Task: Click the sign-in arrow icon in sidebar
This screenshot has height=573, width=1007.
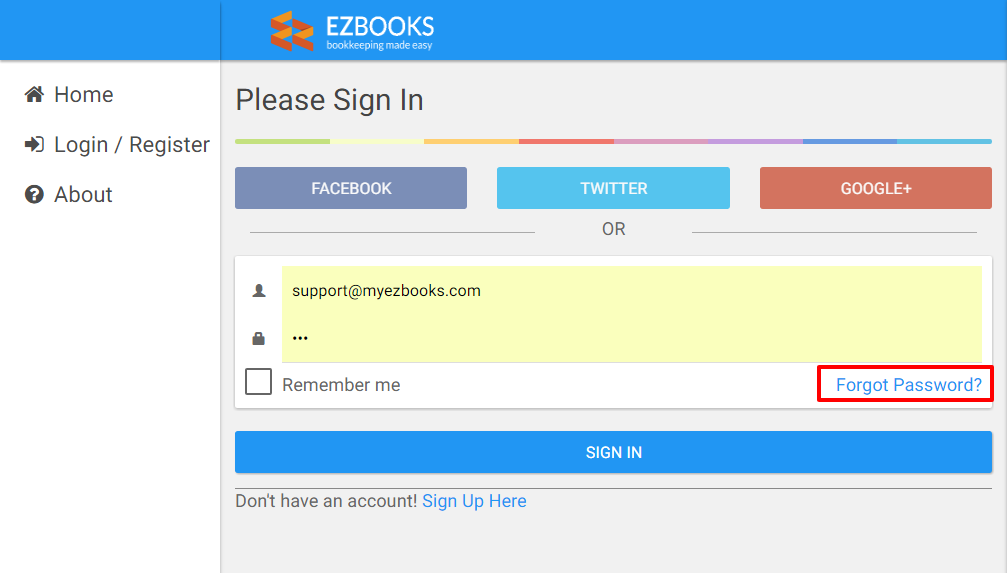Action: (35, 145)
